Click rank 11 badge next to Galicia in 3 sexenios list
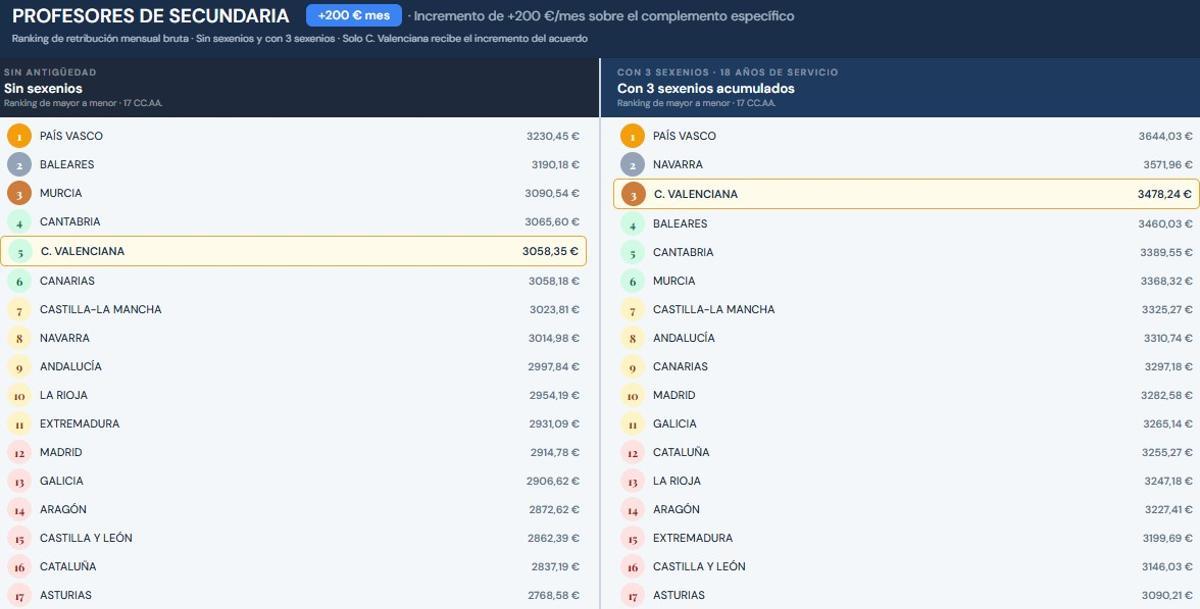Image resolution: width=1200 pixels, height=609 pixels. (632, 424)
